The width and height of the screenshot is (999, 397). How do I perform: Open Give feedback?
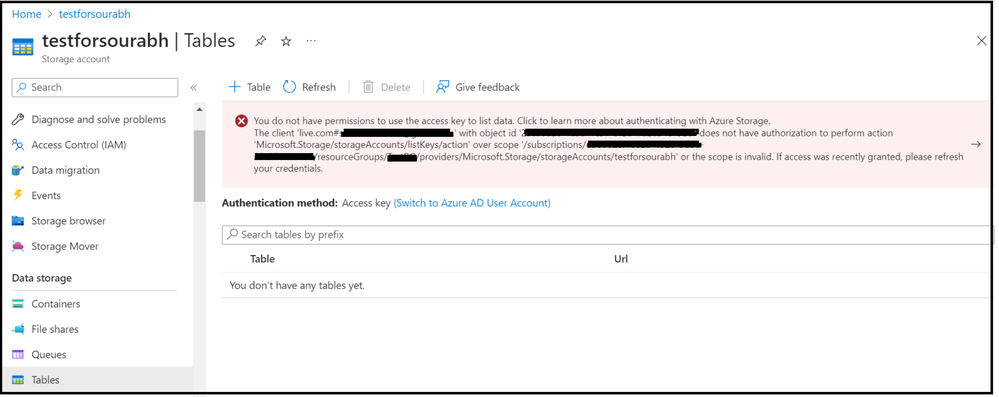coord(478,87)
